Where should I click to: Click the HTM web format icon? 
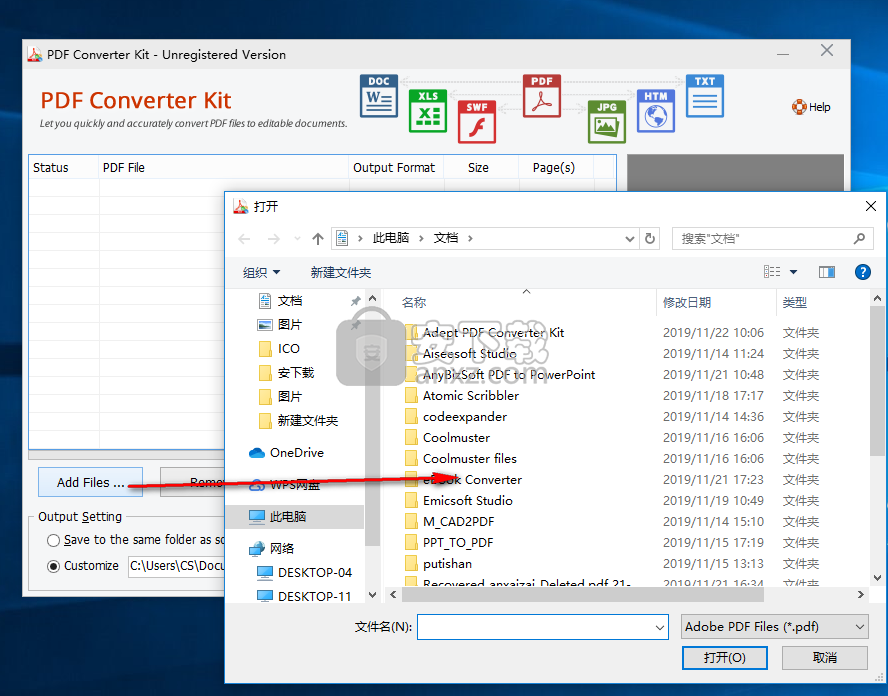click(x=655, y=110)
